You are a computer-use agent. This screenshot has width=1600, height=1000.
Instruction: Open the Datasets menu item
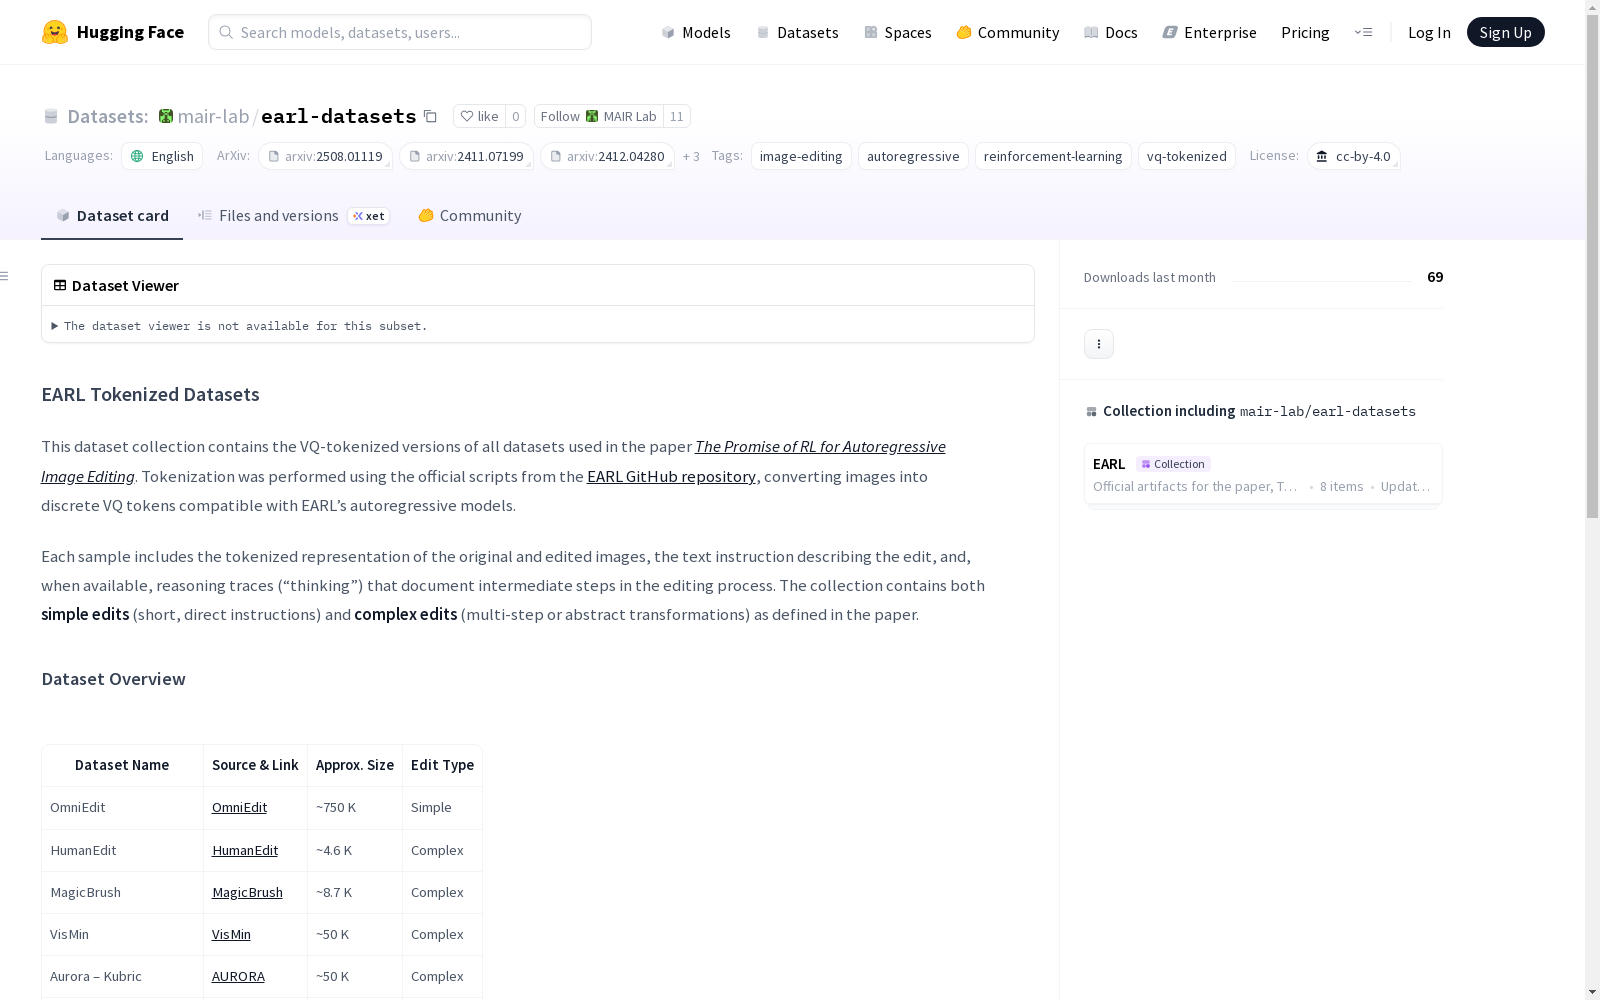(797, 32)
